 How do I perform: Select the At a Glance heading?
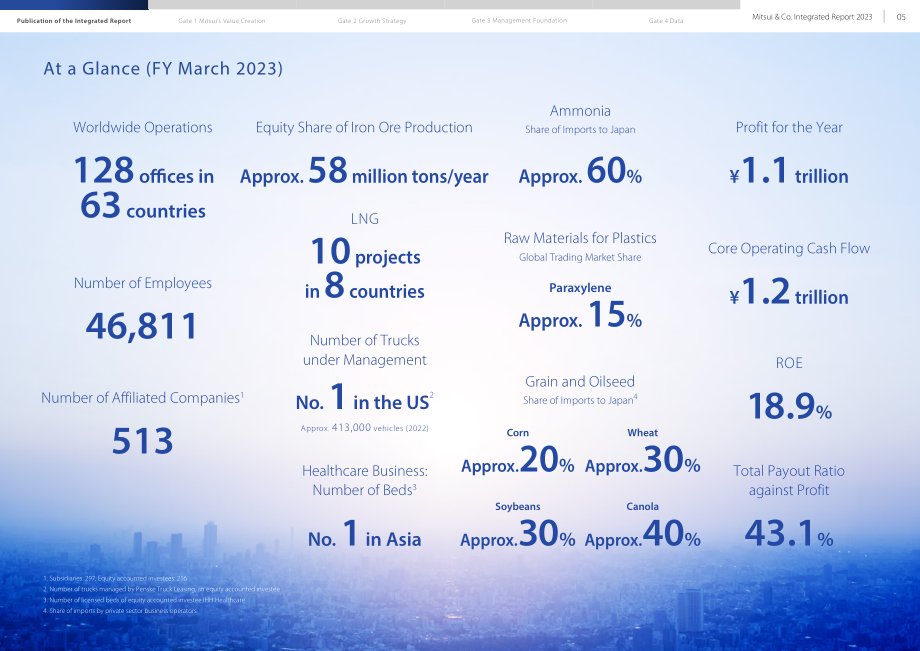click(163, 69)
